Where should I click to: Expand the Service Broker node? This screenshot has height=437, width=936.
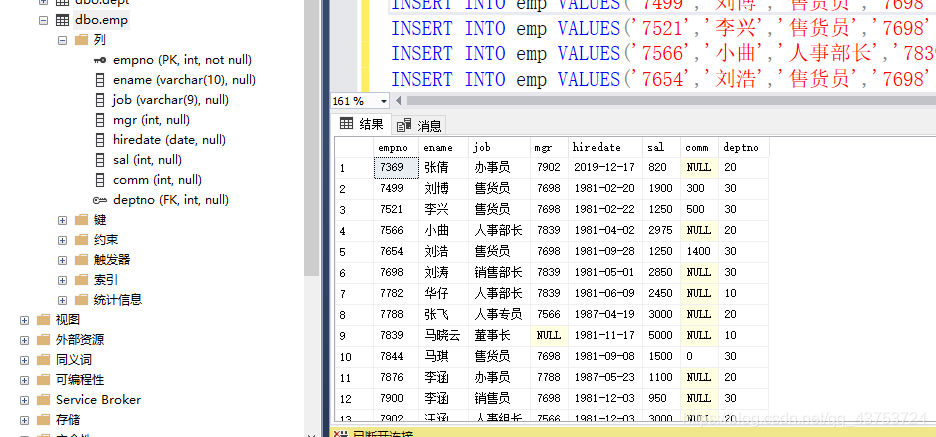(x=24, y=400)
